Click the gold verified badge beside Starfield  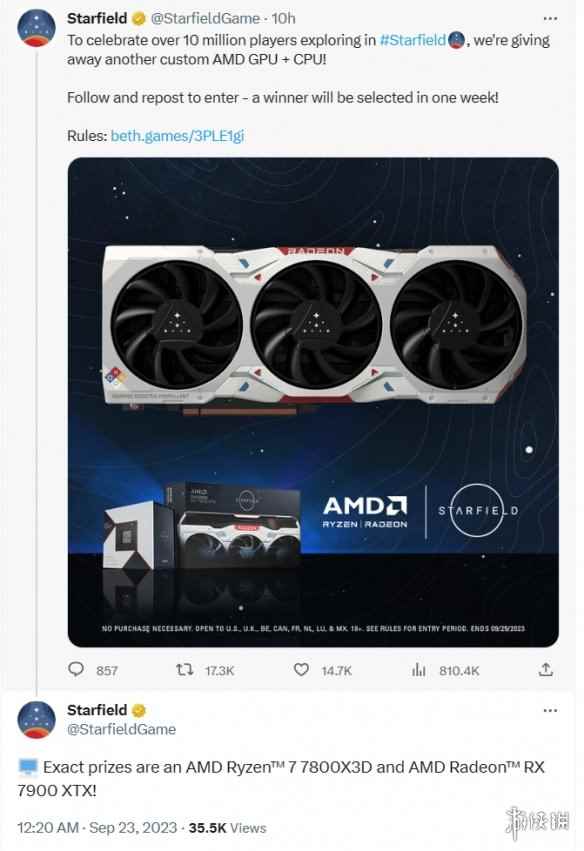tap(138, 19)
